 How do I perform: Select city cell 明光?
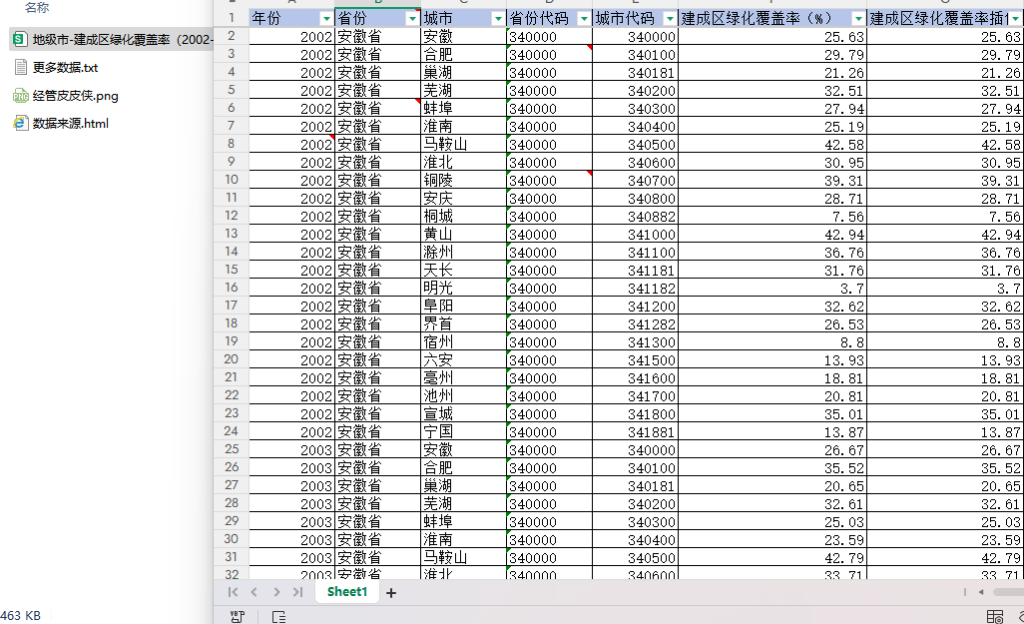(463, 288)
